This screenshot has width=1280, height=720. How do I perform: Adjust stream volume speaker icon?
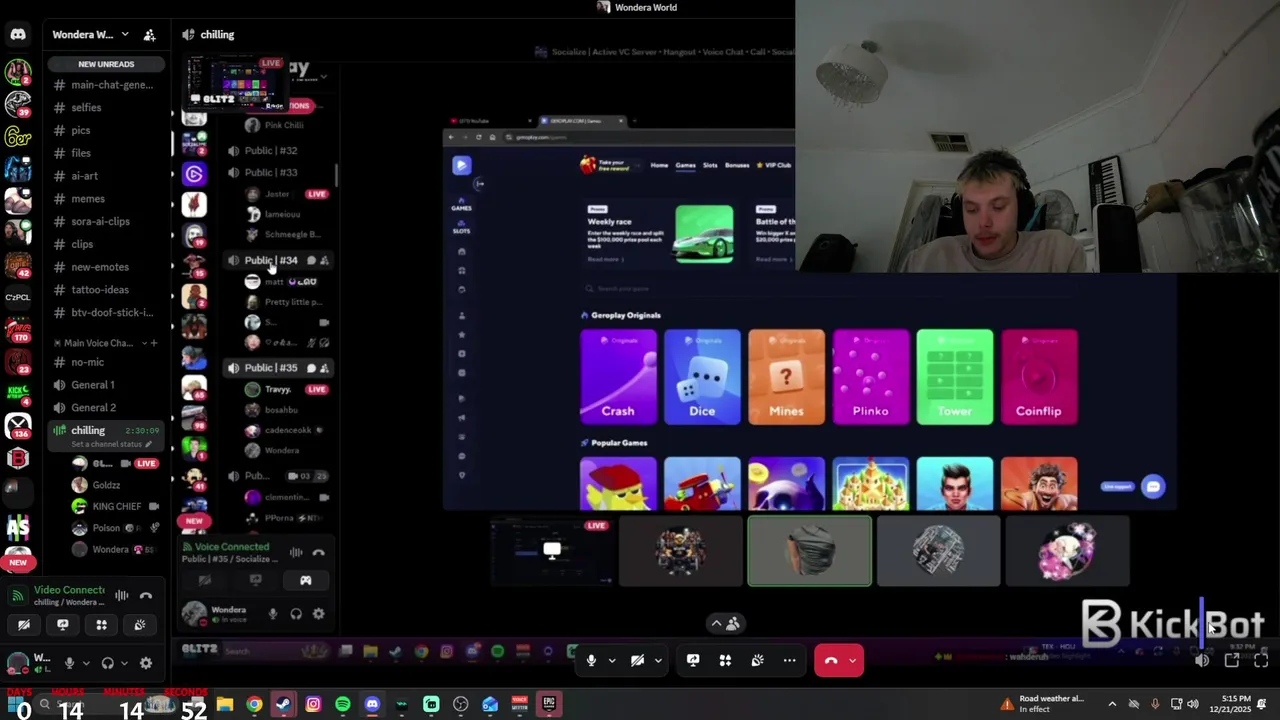(x=1202, y=660)
